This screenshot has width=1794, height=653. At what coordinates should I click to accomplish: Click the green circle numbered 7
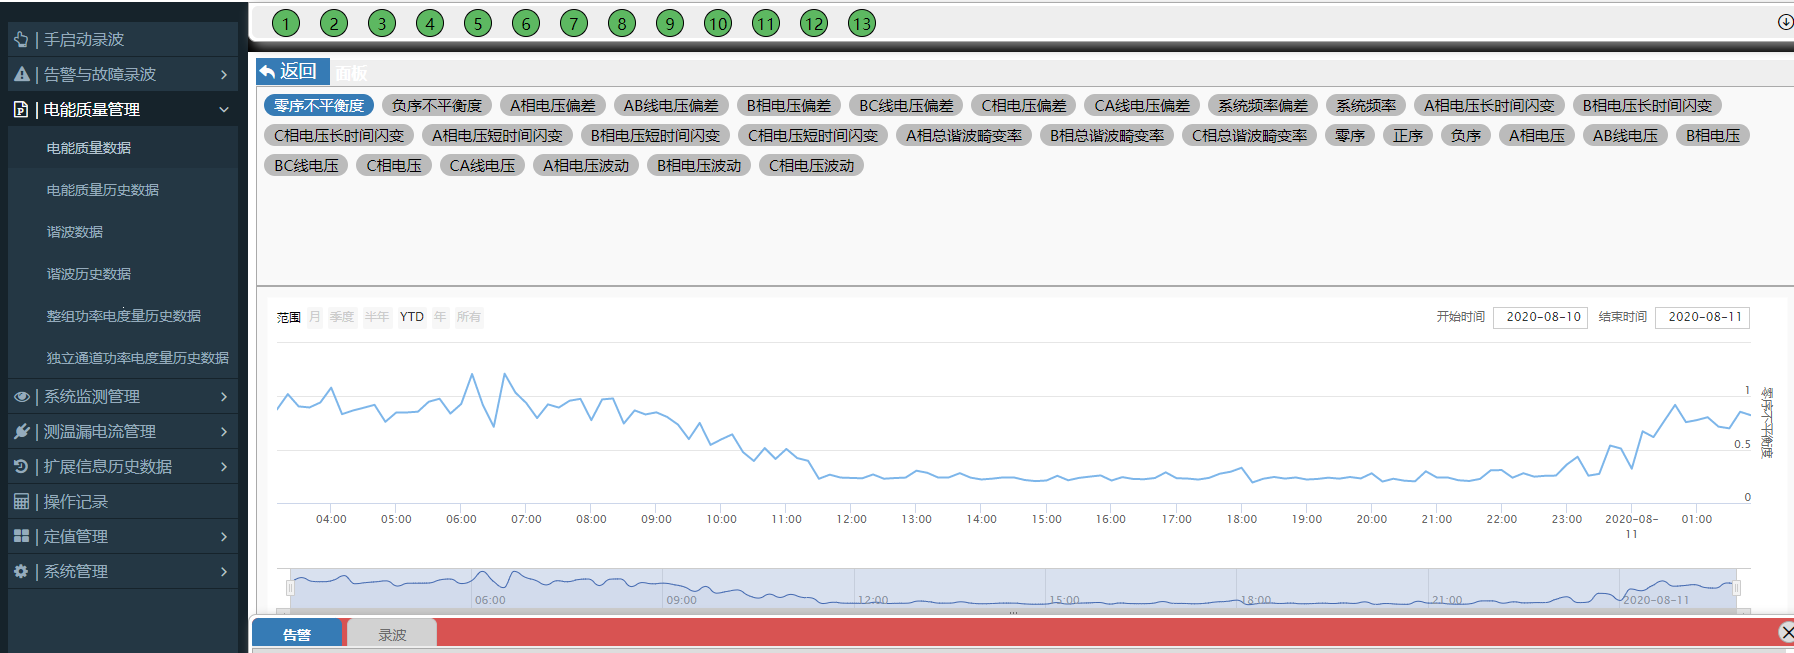(574, 23)
